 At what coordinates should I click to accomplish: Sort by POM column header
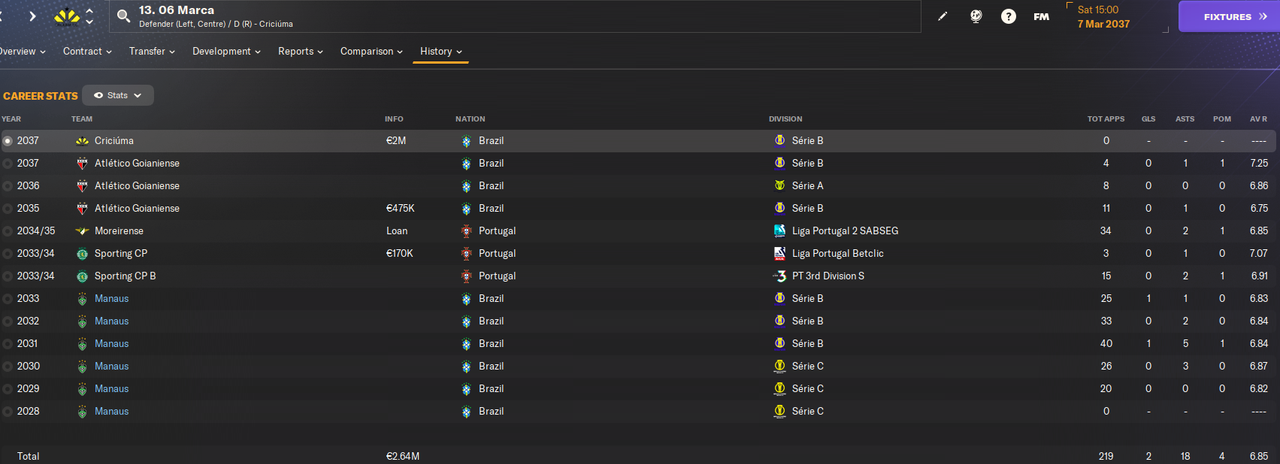(1222, 119)
